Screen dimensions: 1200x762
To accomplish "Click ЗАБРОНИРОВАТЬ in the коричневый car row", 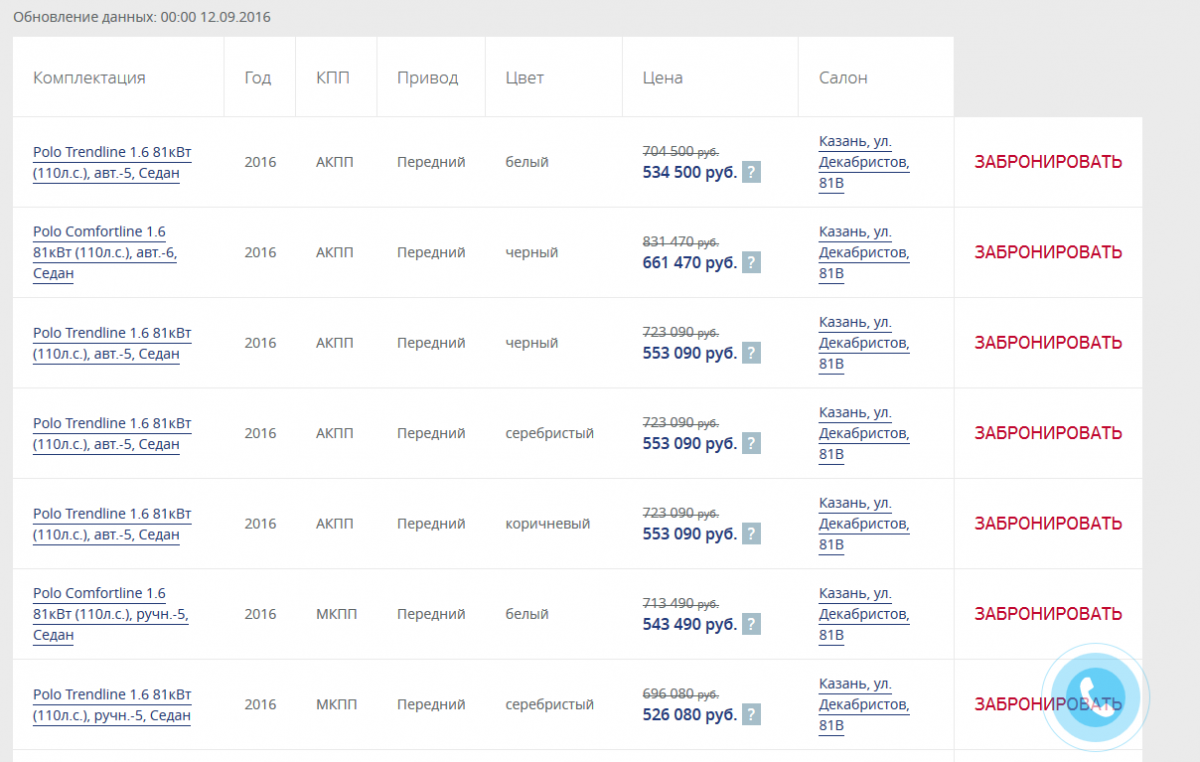I will coord(1048,523).
